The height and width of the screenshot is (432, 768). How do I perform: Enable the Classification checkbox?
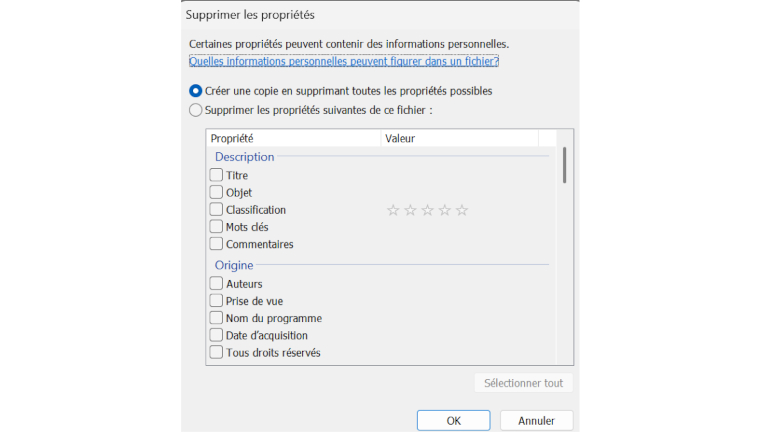pos(216,210)
